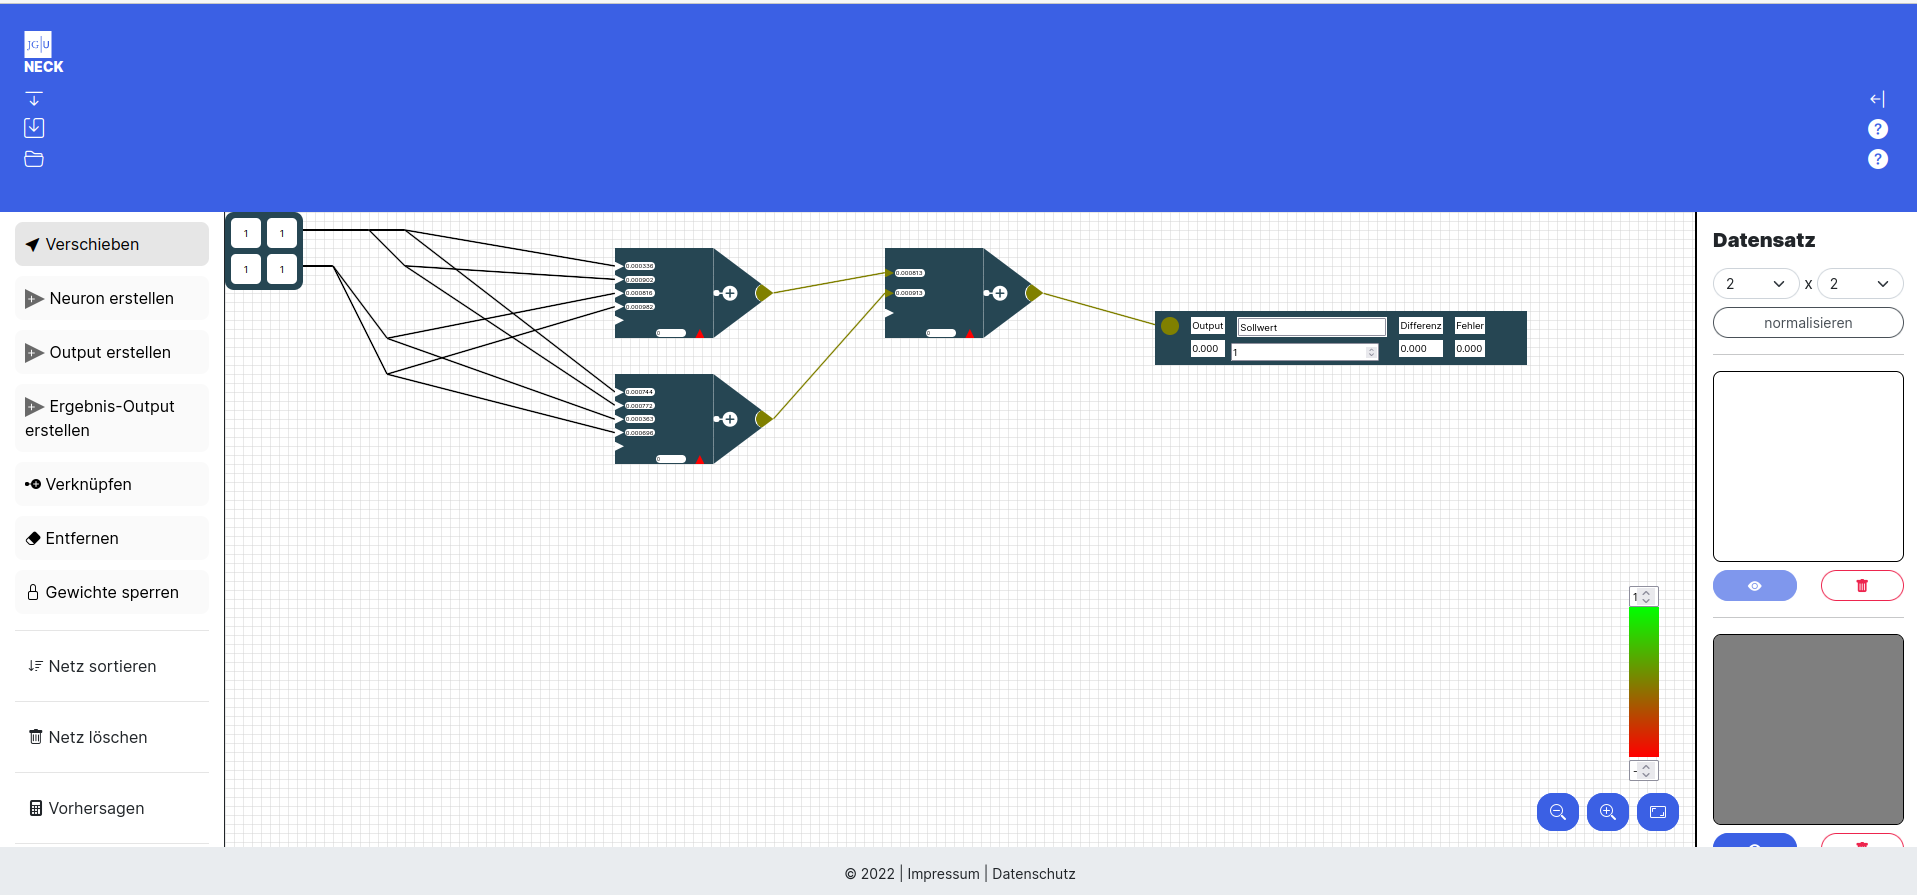
Task: Toggle the top-left input grid cell
Action: (x=246, y=233)
